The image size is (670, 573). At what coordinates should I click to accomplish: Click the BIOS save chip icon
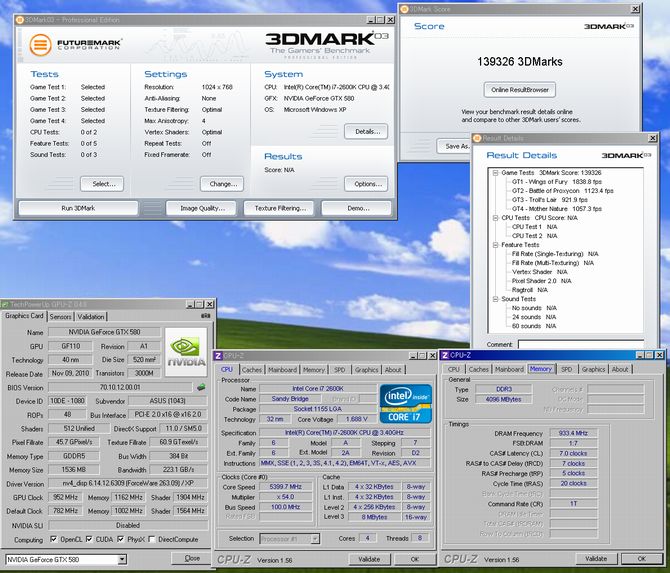[x=201, y=387]
